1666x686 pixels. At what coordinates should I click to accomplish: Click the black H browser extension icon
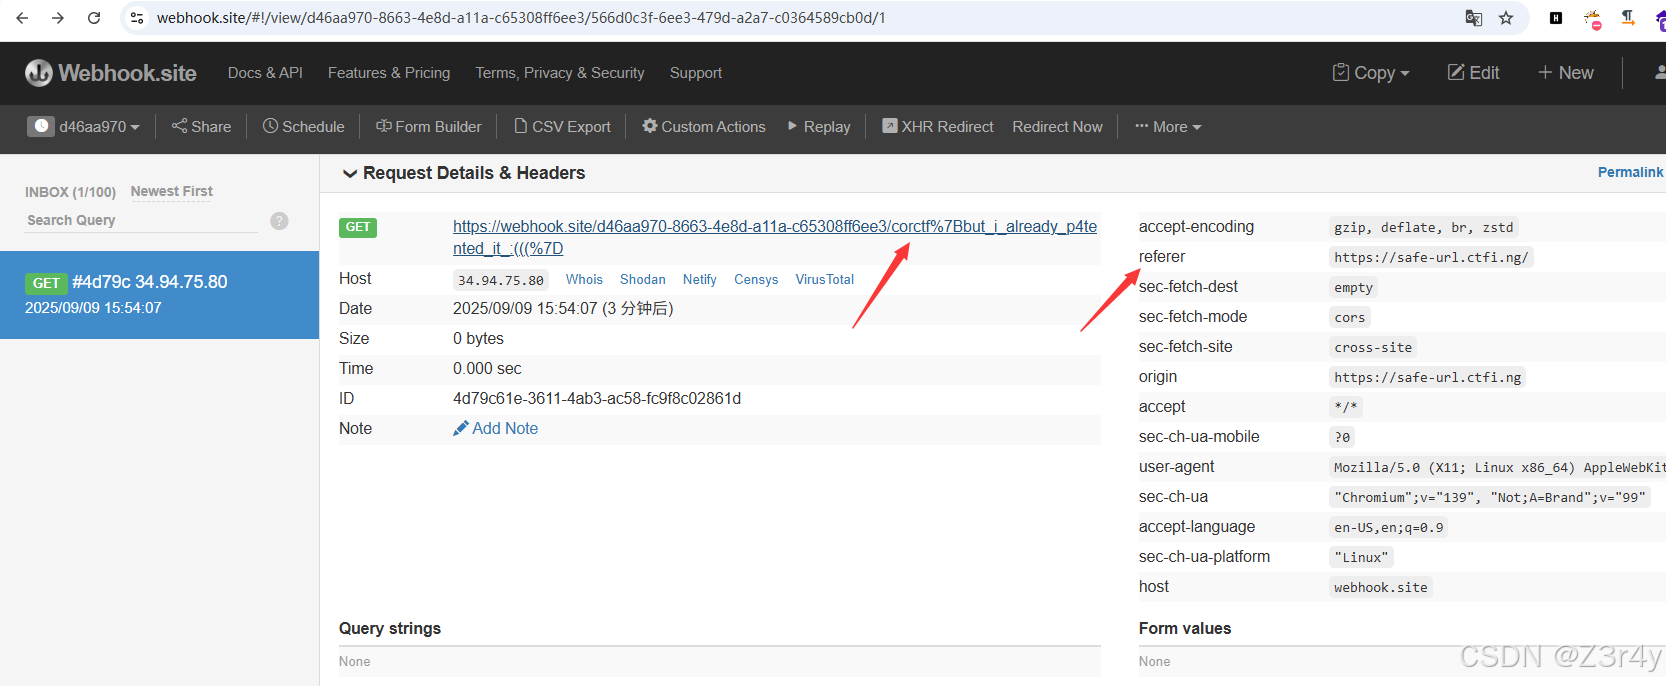coord(1556,18)
